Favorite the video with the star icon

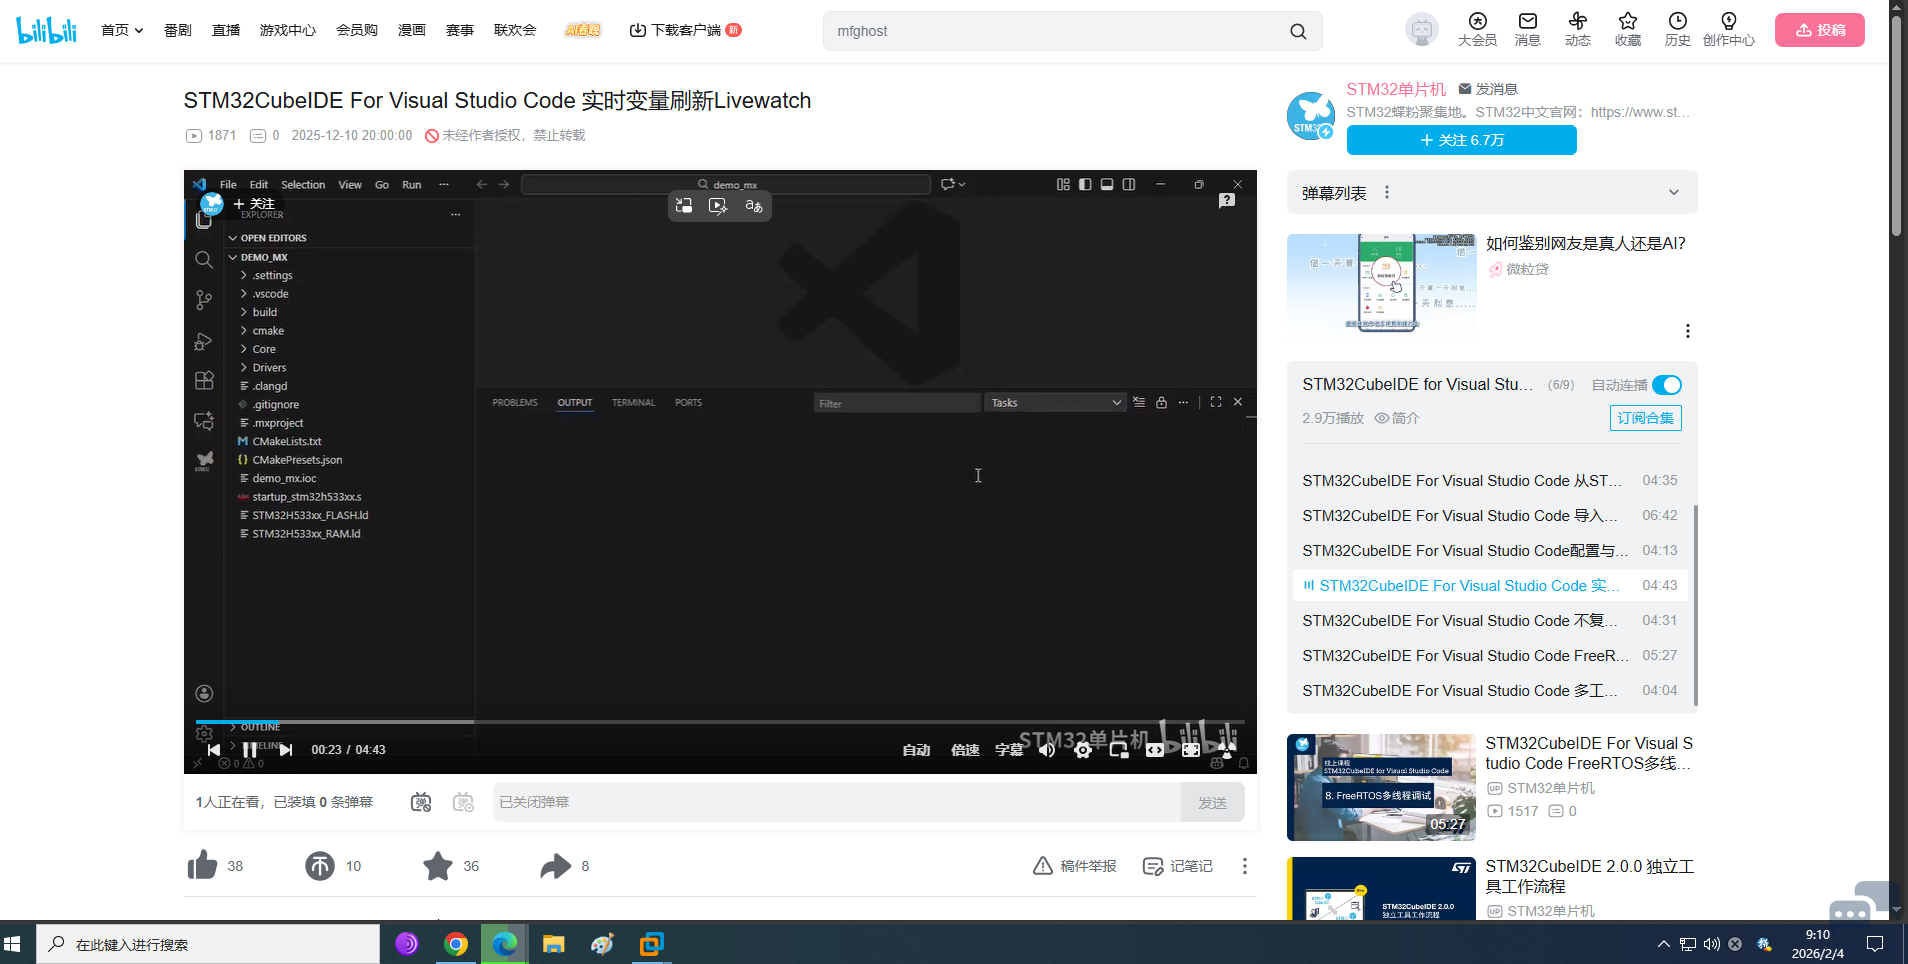(x=438, y=865)
